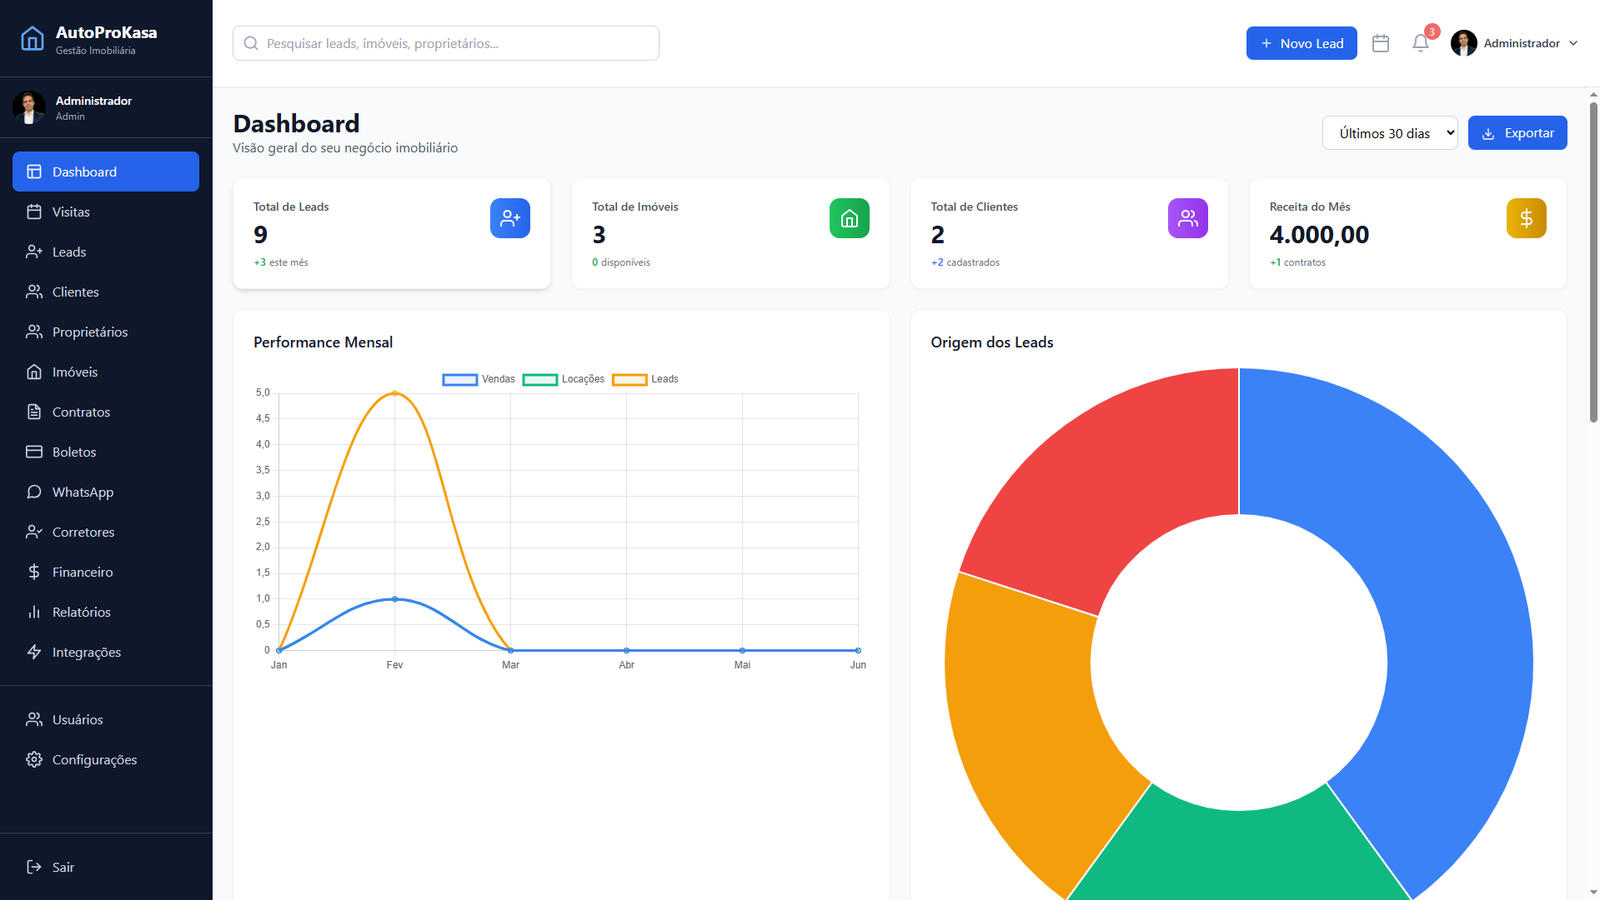Open the Últimos 30 dias dropdown

point(1389,133)
